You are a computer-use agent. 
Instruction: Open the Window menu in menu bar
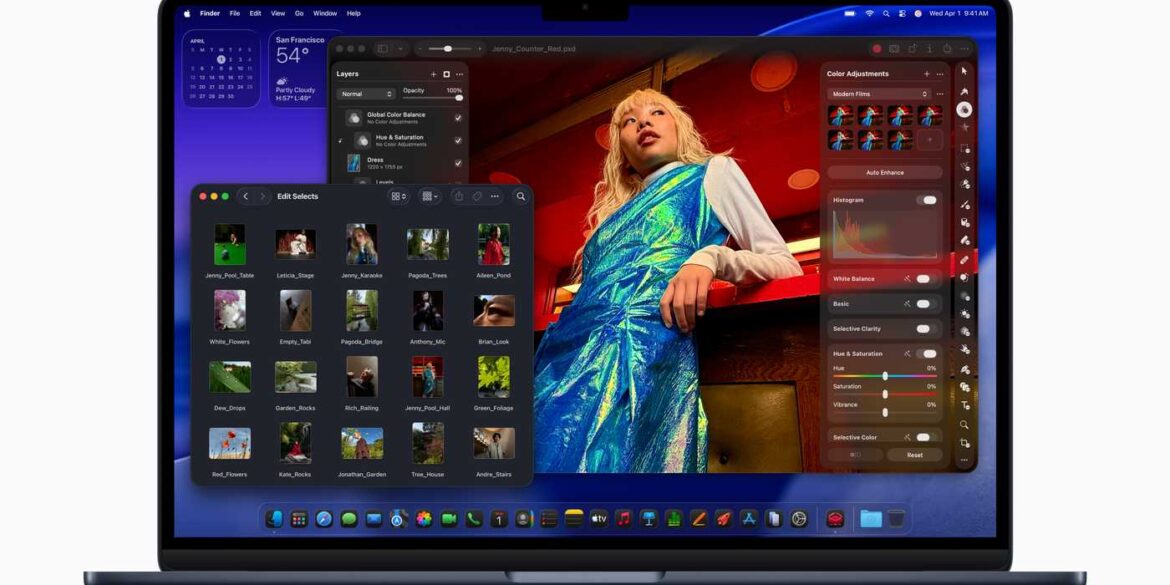[x=325, y=13]
